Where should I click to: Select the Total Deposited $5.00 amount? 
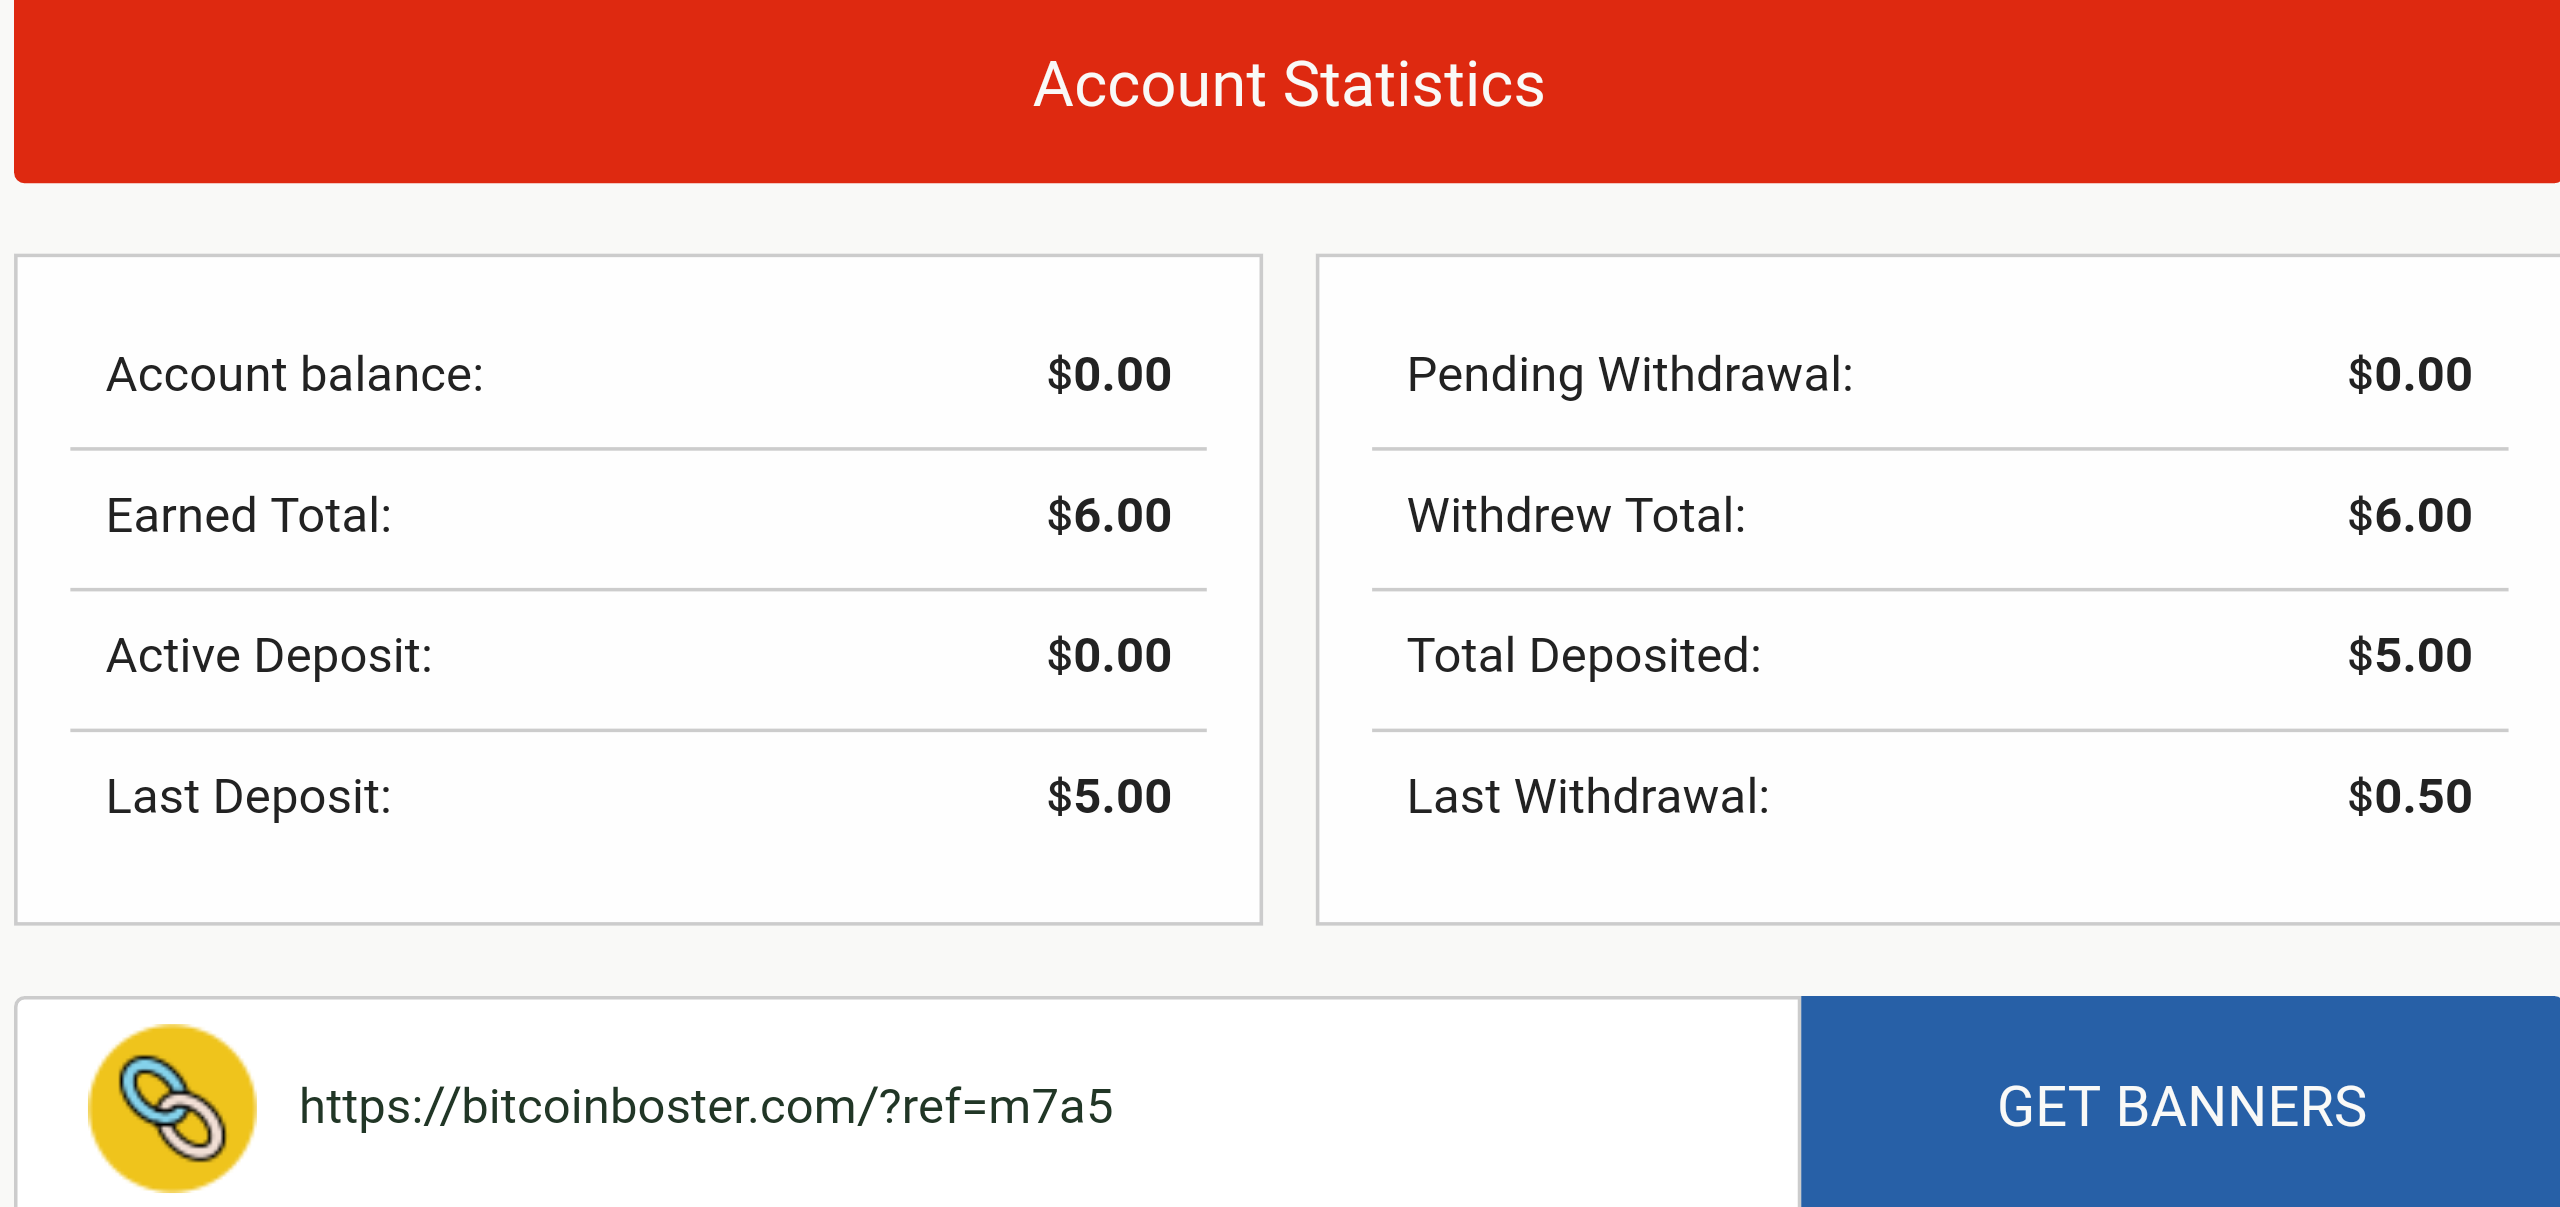pos(2410,656)
